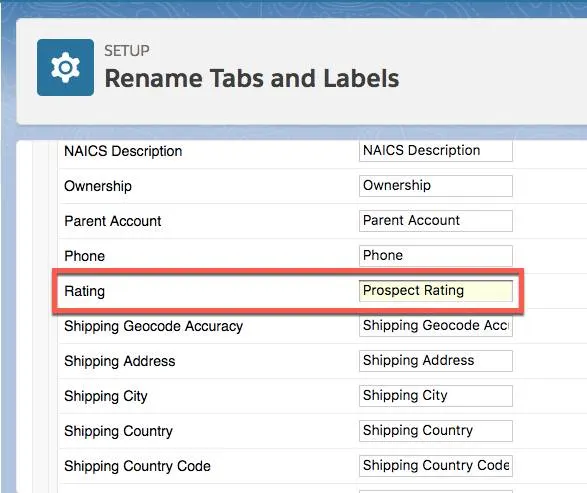The image size is (587, 493).
Task: Click the Phone row name text
Action: [84, 256]
